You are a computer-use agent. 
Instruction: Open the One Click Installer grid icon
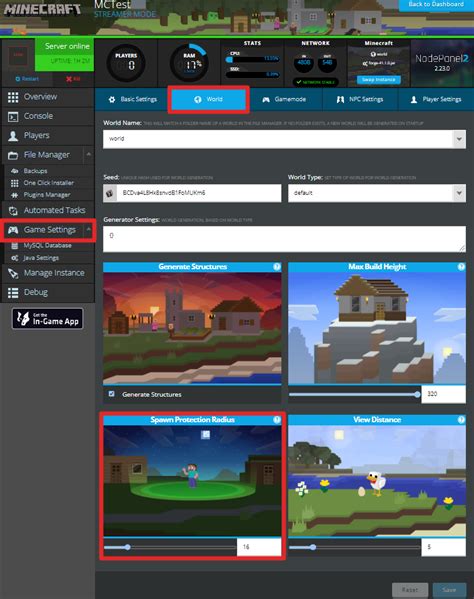tap(15, 183)
